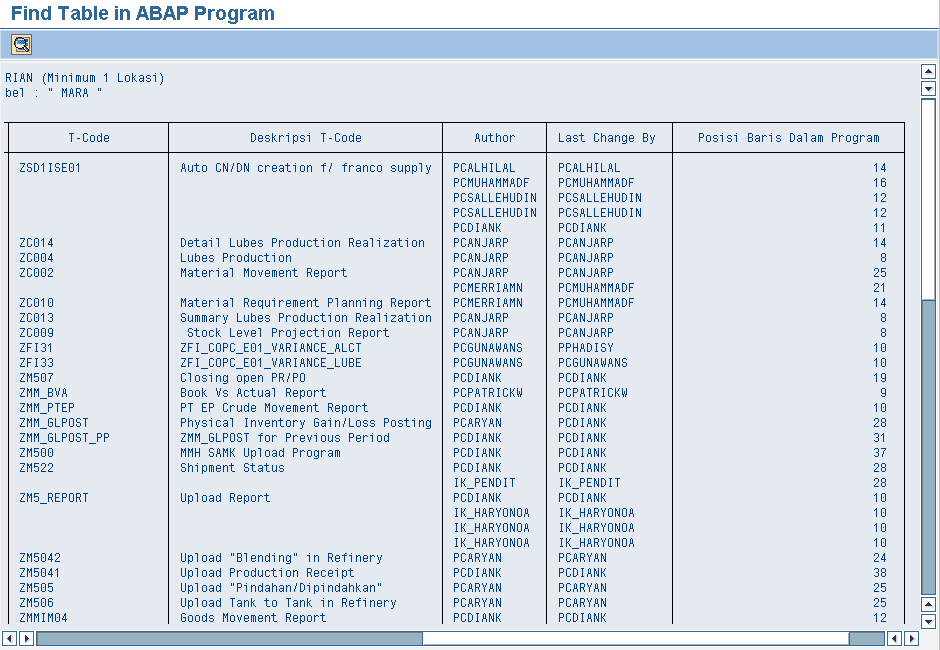Viewport: 940px width, 650px height.
Task: Select the Posisi Baris Dalam Program header
Action: pyautogui.click(x=789, y=138)
